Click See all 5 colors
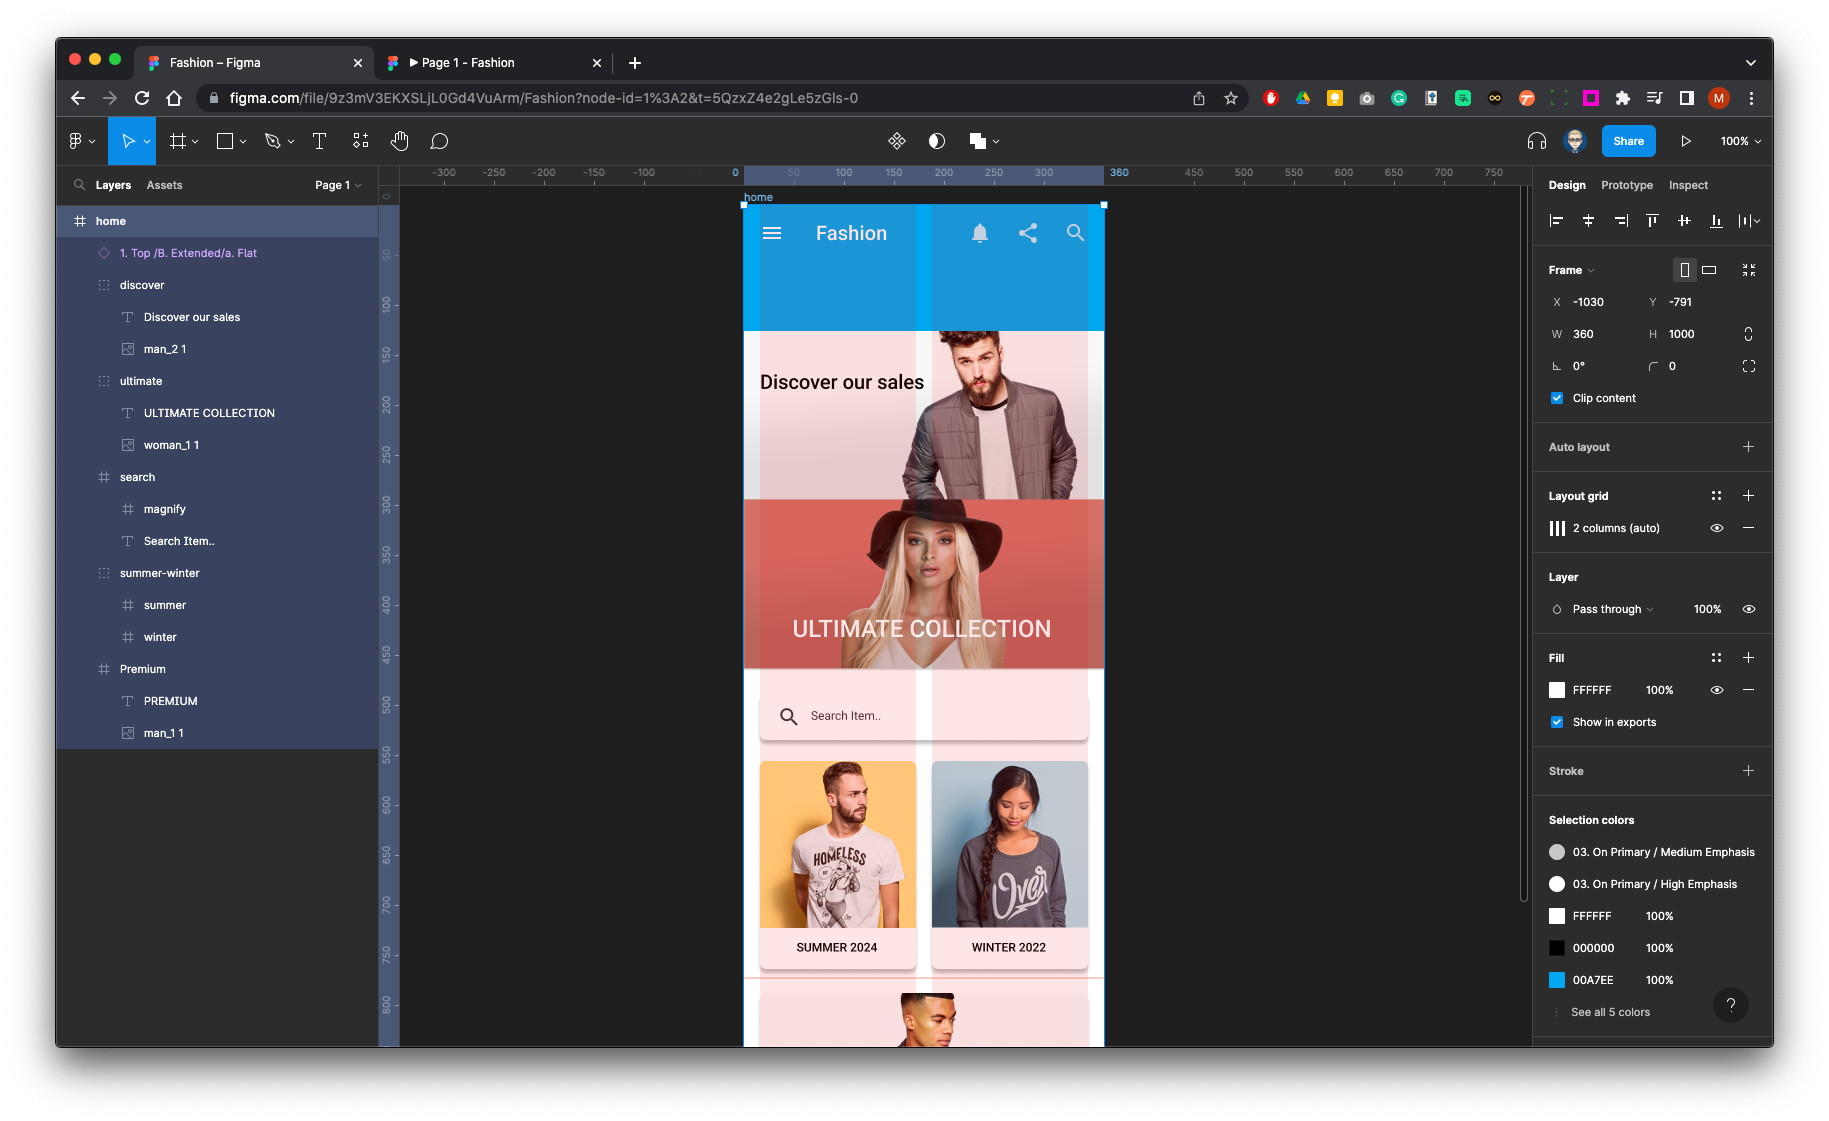 tap(1610, 1012)
